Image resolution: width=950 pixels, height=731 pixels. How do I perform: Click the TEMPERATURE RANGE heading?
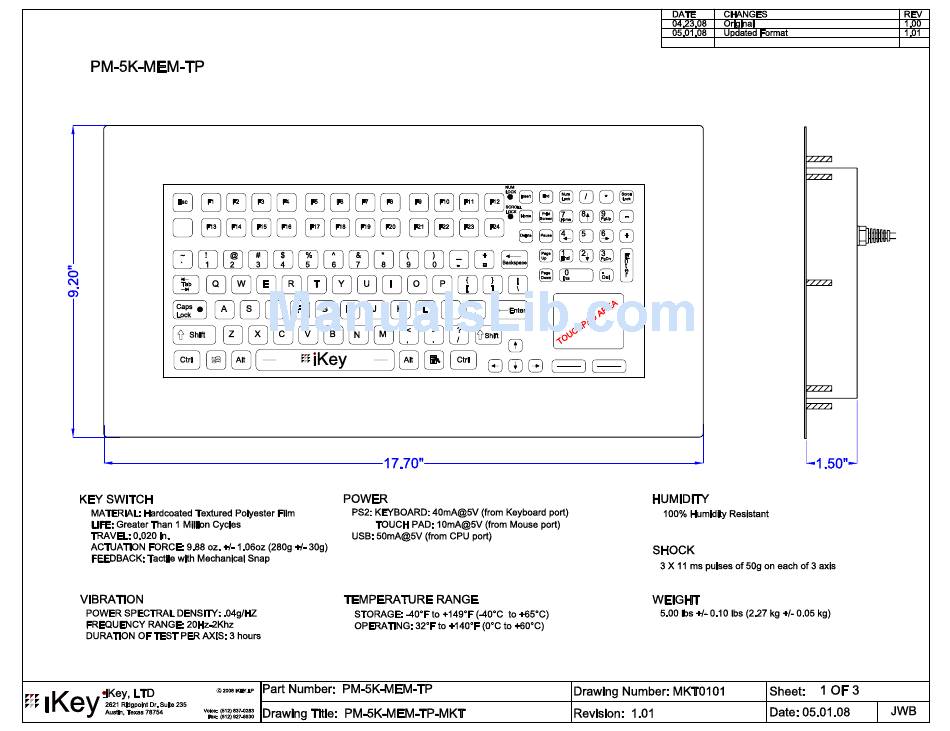coord(411,600)
